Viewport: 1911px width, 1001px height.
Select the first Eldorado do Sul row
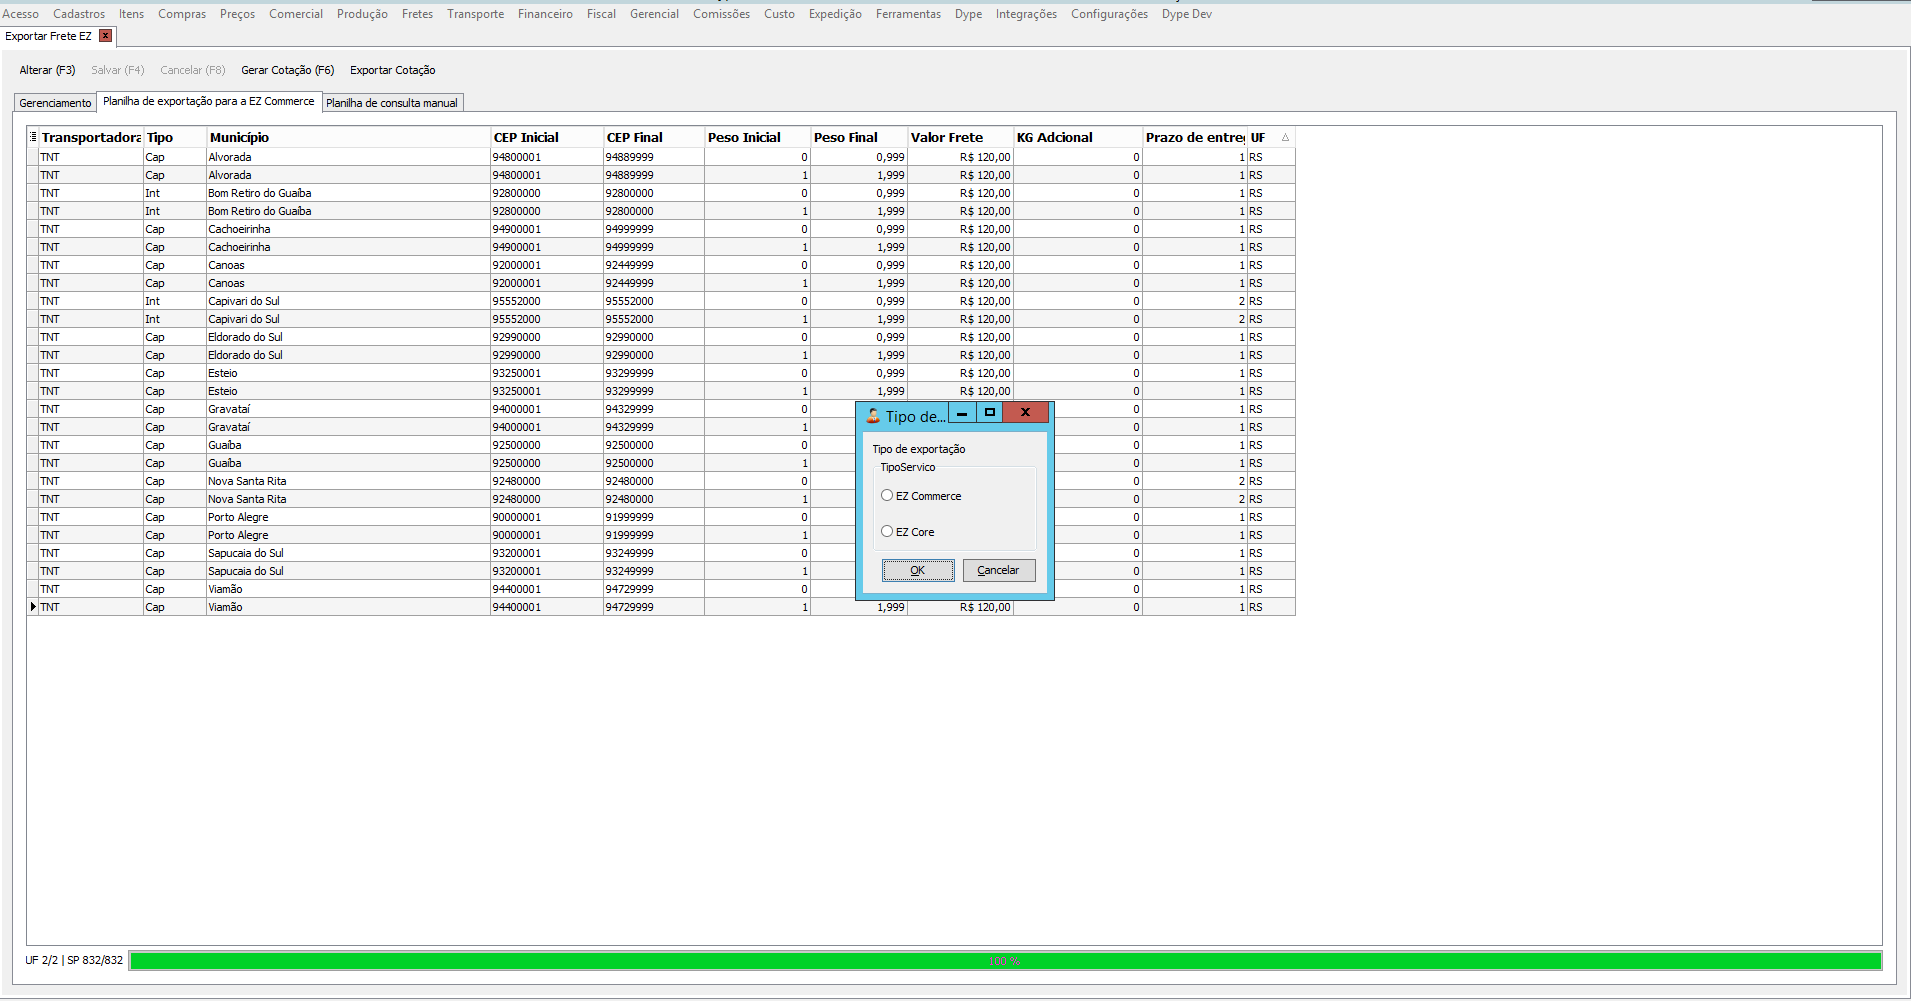click(x=661, y=337)
